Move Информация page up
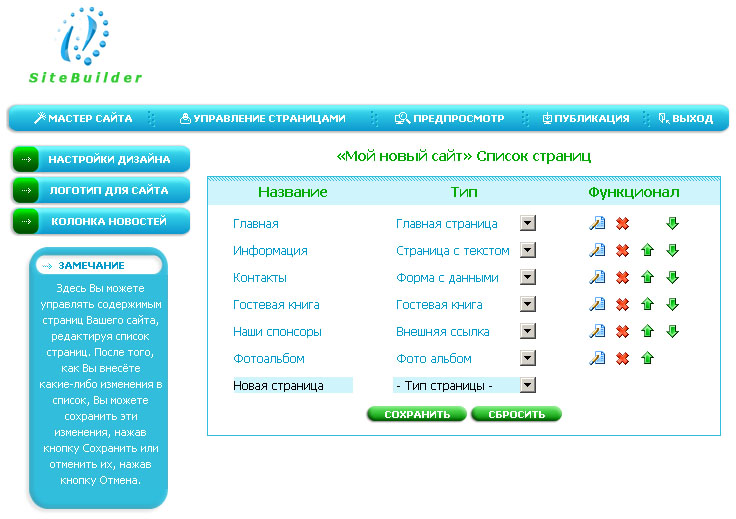 point(647,250)
